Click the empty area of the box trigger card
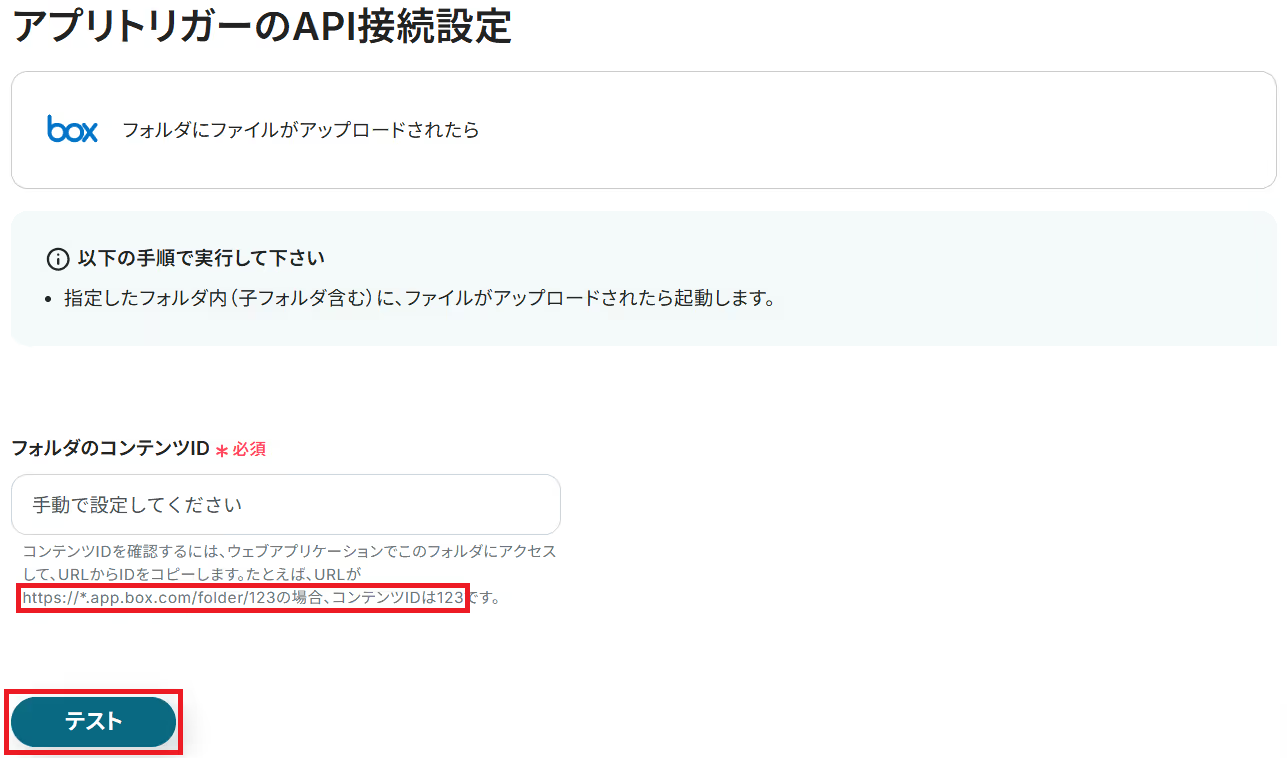This screenshot has width=1287, height=758. click(x=880, y=130)
